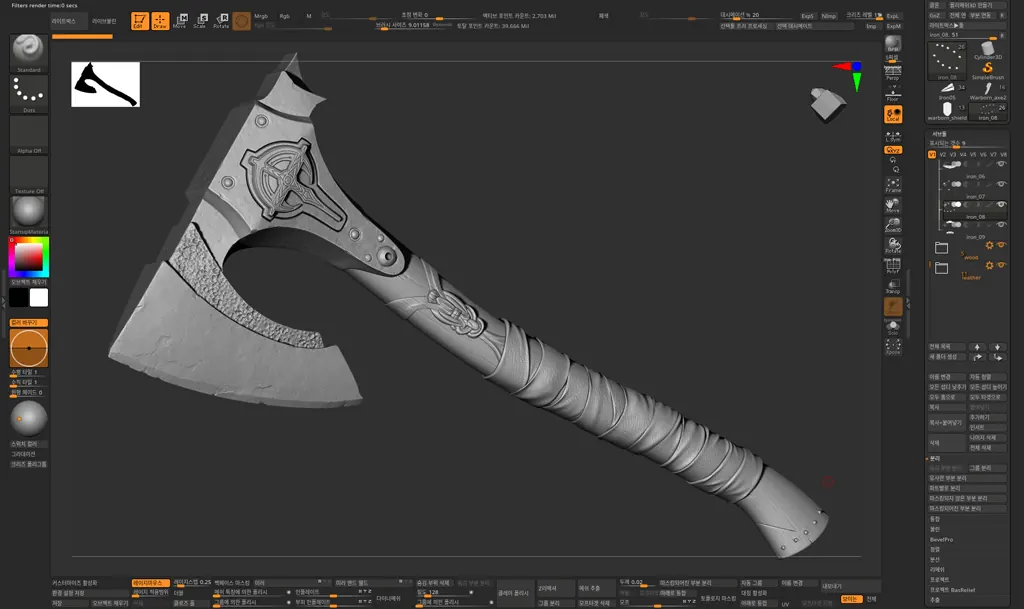Click the Rgb color mode button

(x=285, y=16)
